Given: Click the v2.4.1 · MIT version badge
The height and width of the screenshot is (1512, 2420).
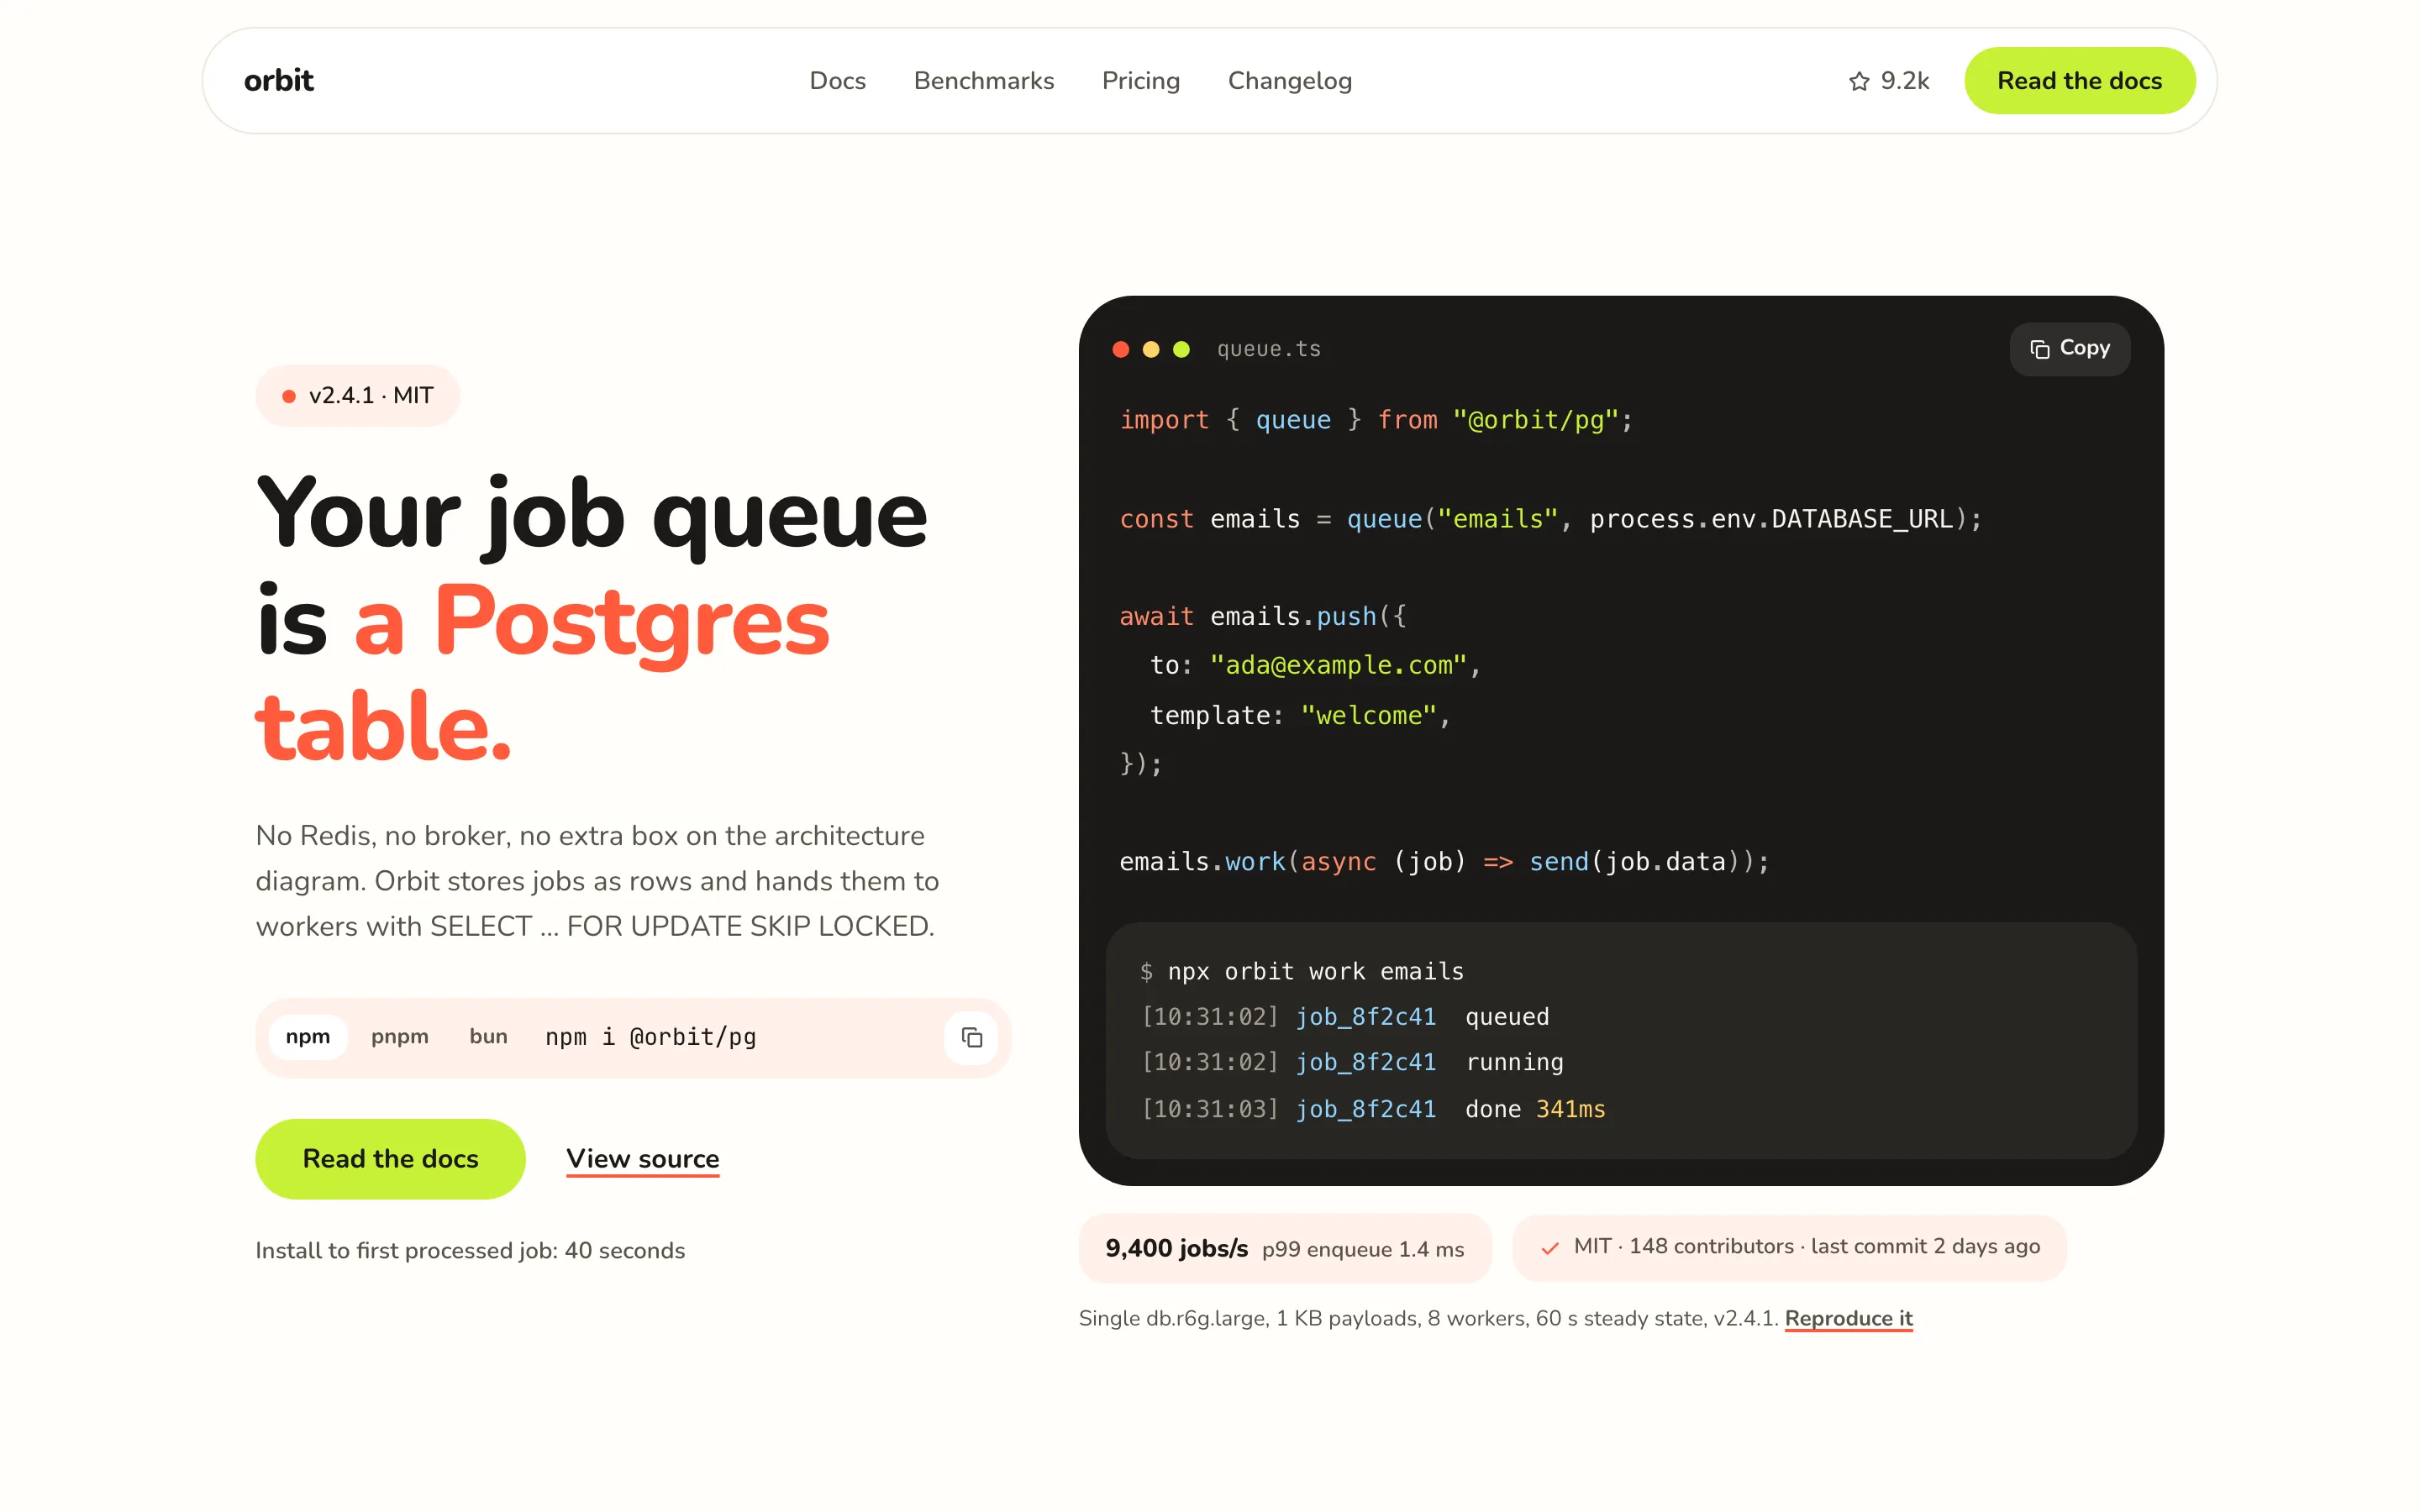Looking at the screenshot, I should point(357,396).
